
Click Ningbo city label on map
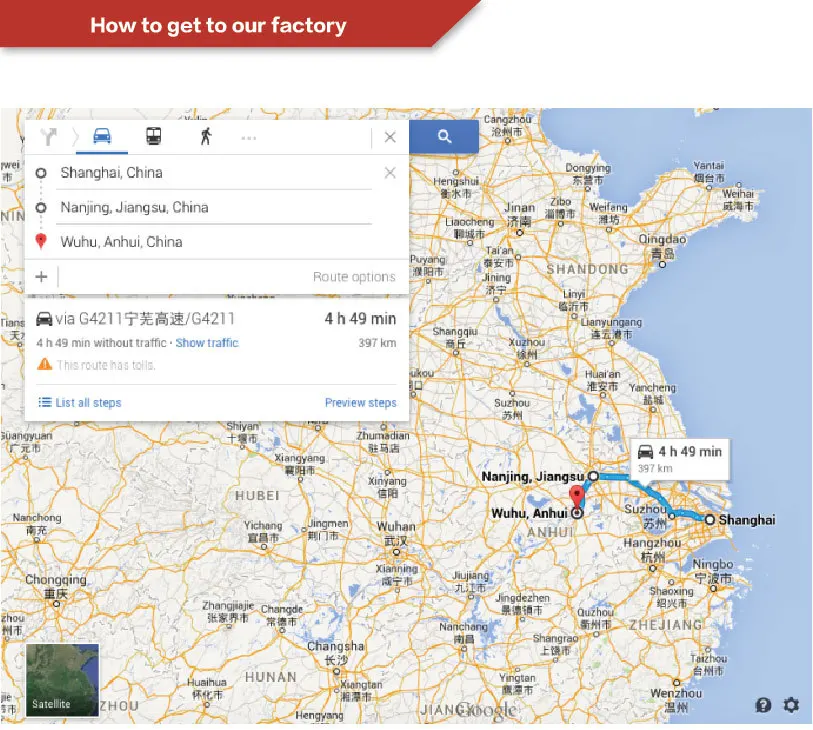[x=713, y=570]
